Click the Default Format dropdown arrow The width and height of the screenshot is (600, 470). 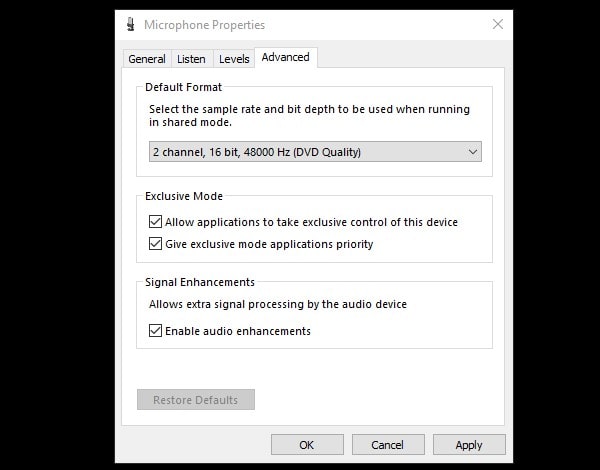(x=472, y=152)
